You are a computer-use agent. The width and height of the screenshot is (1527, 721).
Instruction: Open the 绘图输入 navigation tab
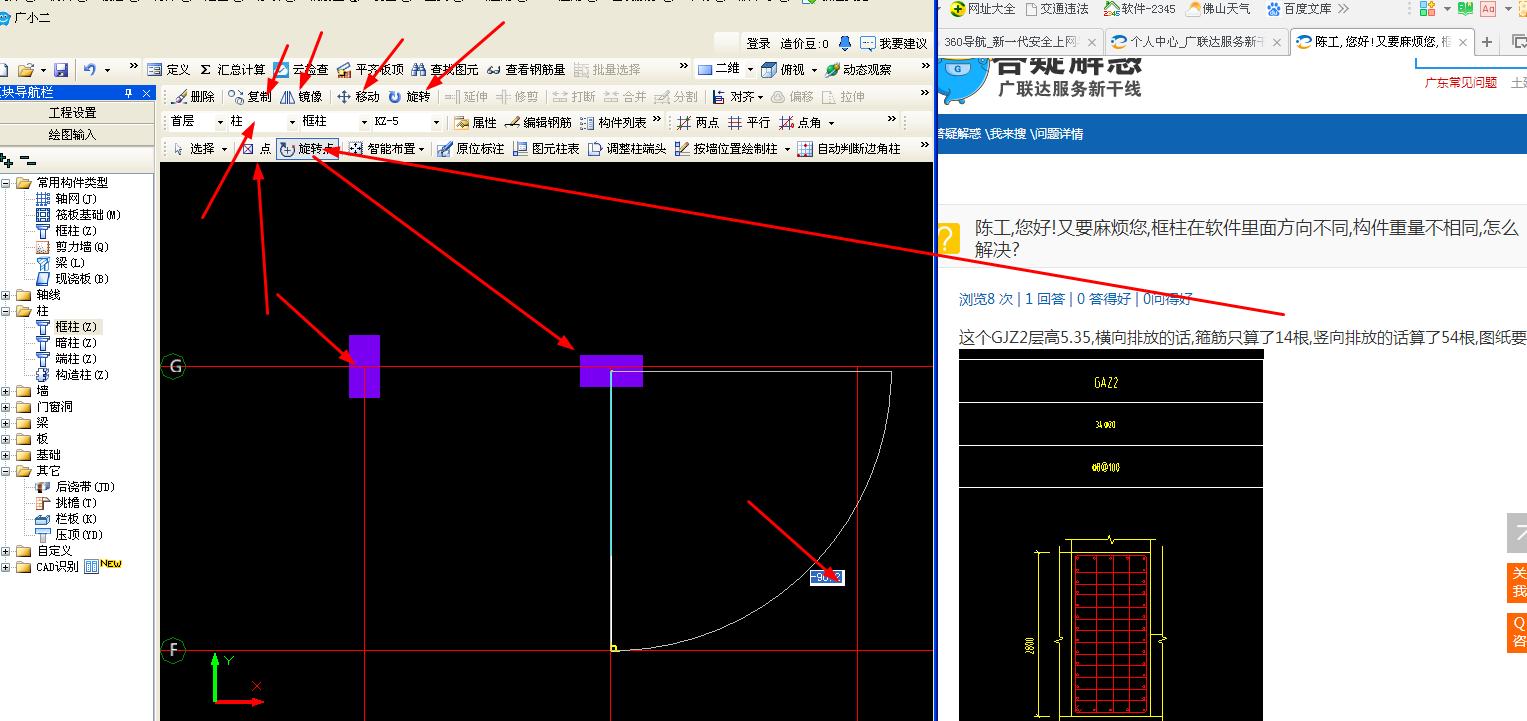[73, 135]
